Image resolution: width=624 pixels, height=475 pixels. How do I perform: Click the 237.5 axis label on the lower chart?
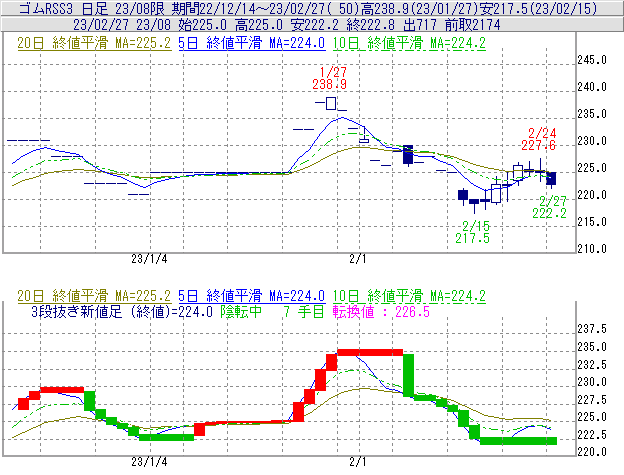pos(592,329)
